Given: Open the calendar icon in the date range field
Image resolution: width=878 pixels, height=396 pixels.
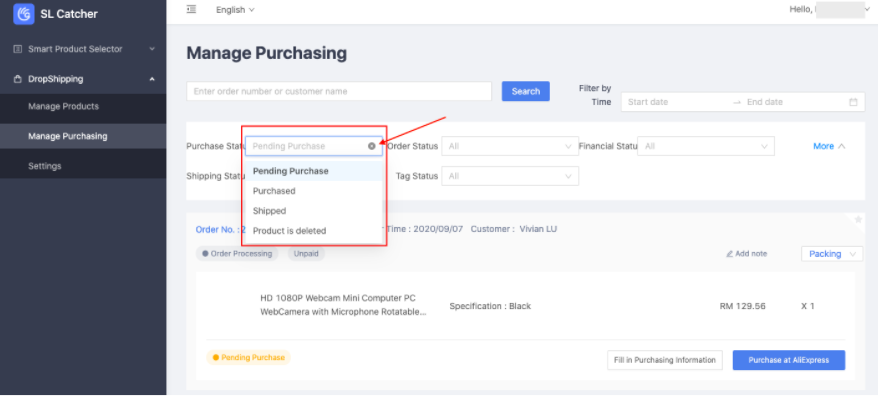Looking at the screenshot, I should tap(853, 102).
